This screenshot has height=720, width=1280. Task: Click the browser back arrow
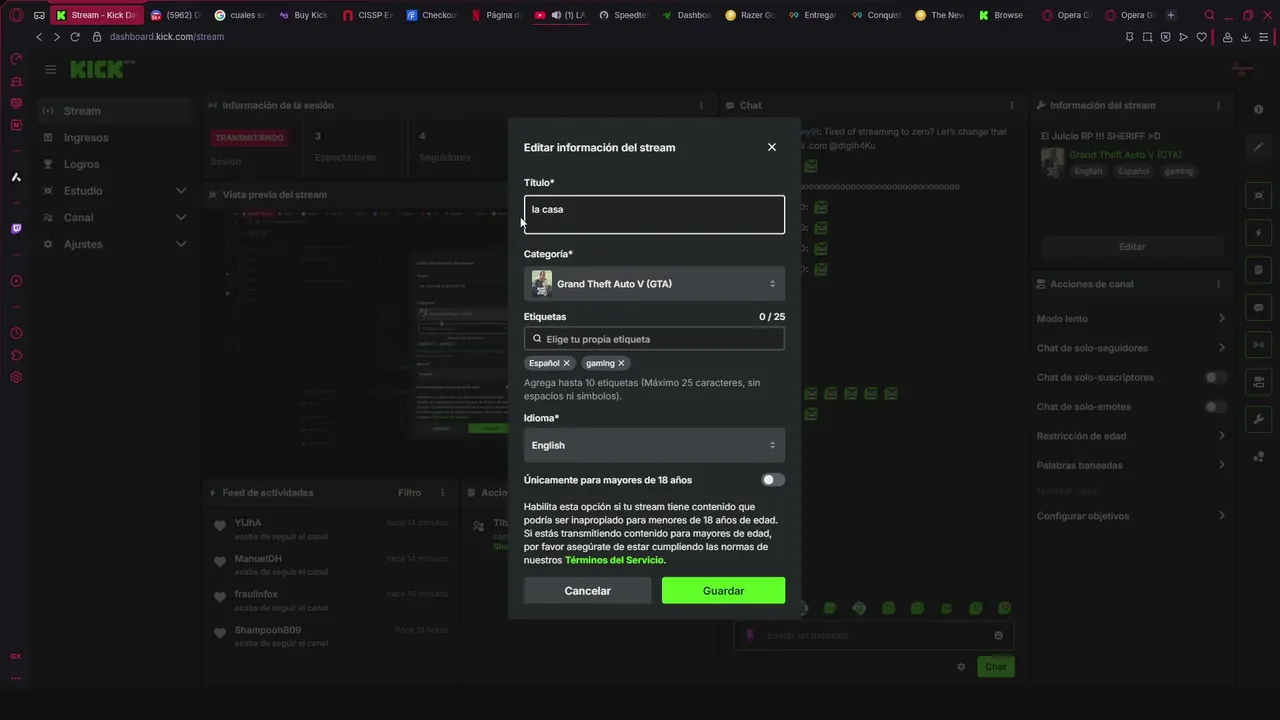(39, 37)
